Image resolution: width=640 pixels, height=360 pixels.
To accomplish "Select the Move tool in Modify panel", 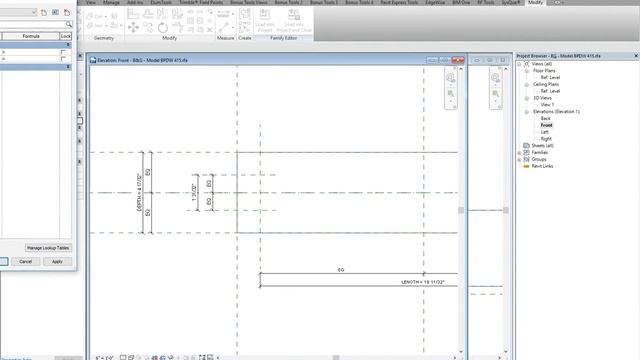I will click(x=133, y=27).
